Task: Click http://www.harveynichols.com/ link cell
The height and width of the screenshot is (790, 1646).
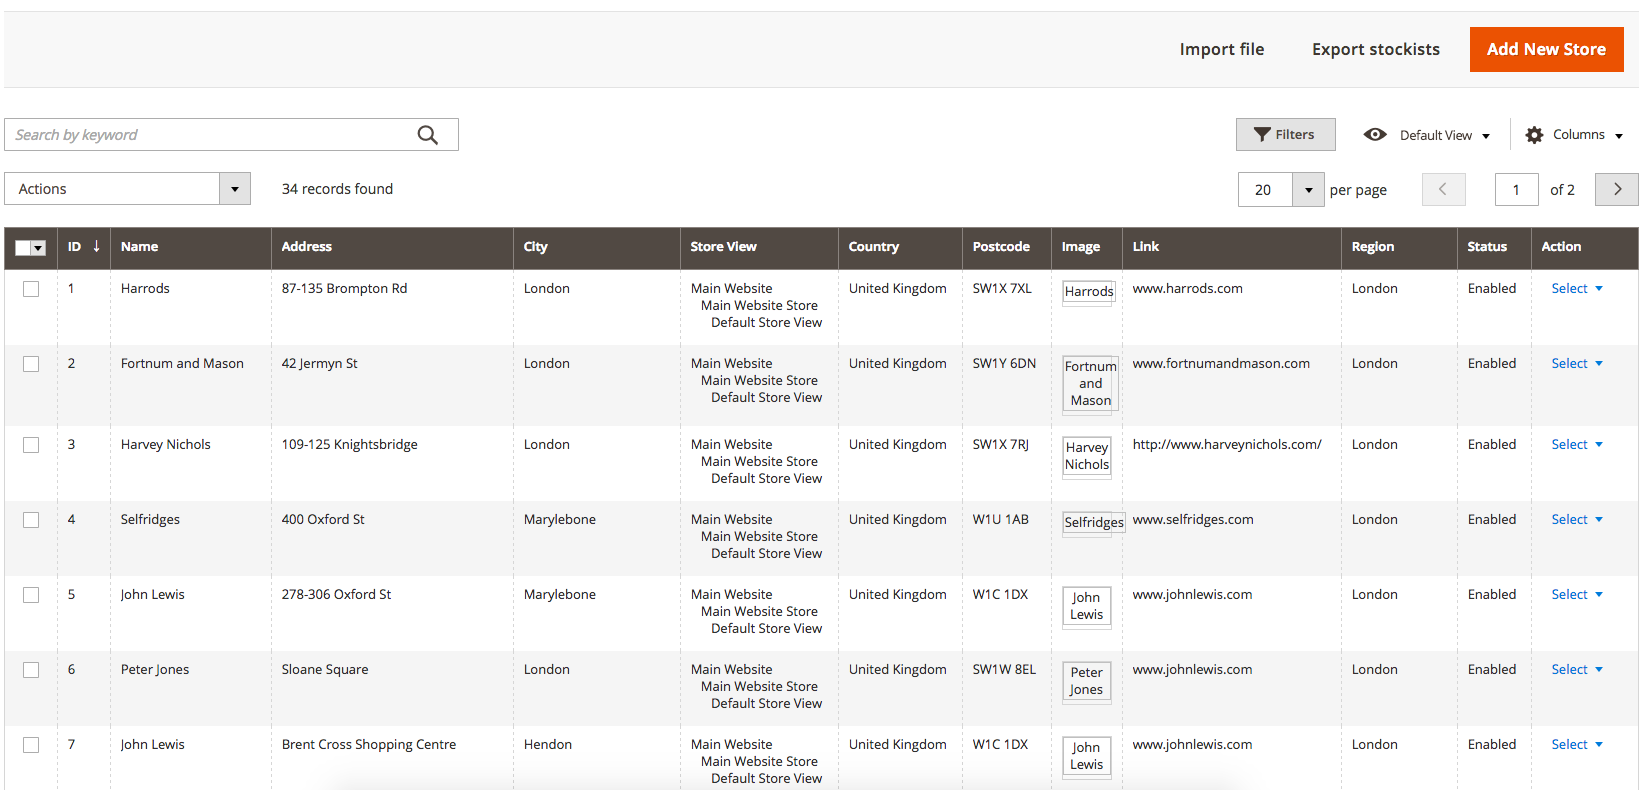Action: point(1227,444)
